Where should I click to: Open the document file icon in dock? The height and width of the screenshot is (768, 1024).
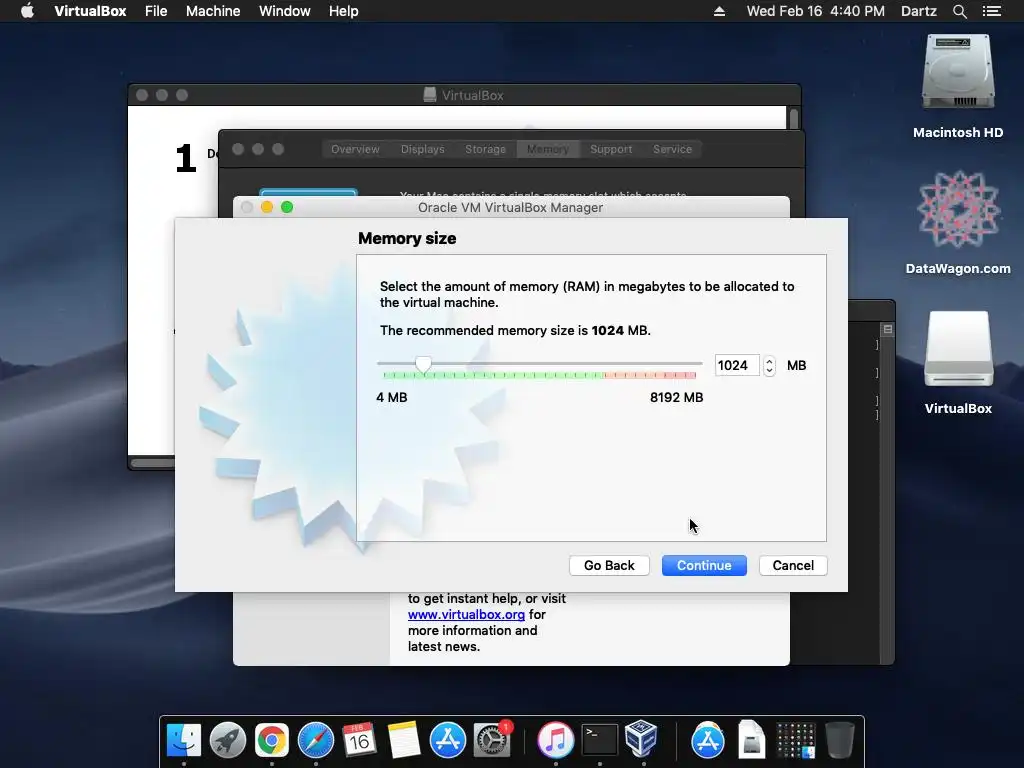752,741
